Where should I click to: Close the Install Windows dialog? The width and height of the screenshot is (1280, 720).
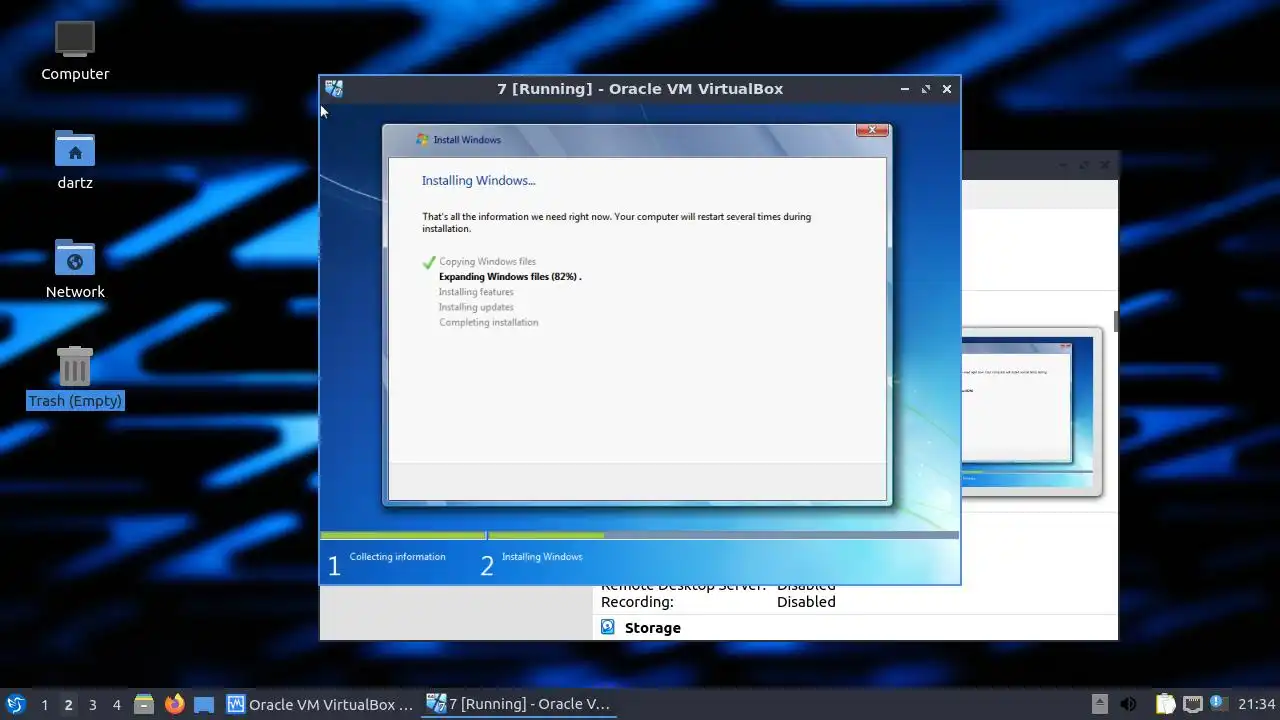click(872, 130)
